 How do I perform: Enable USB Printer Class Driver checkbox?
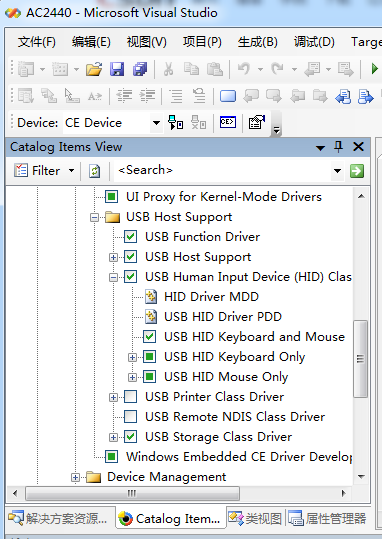click(131, 397)
